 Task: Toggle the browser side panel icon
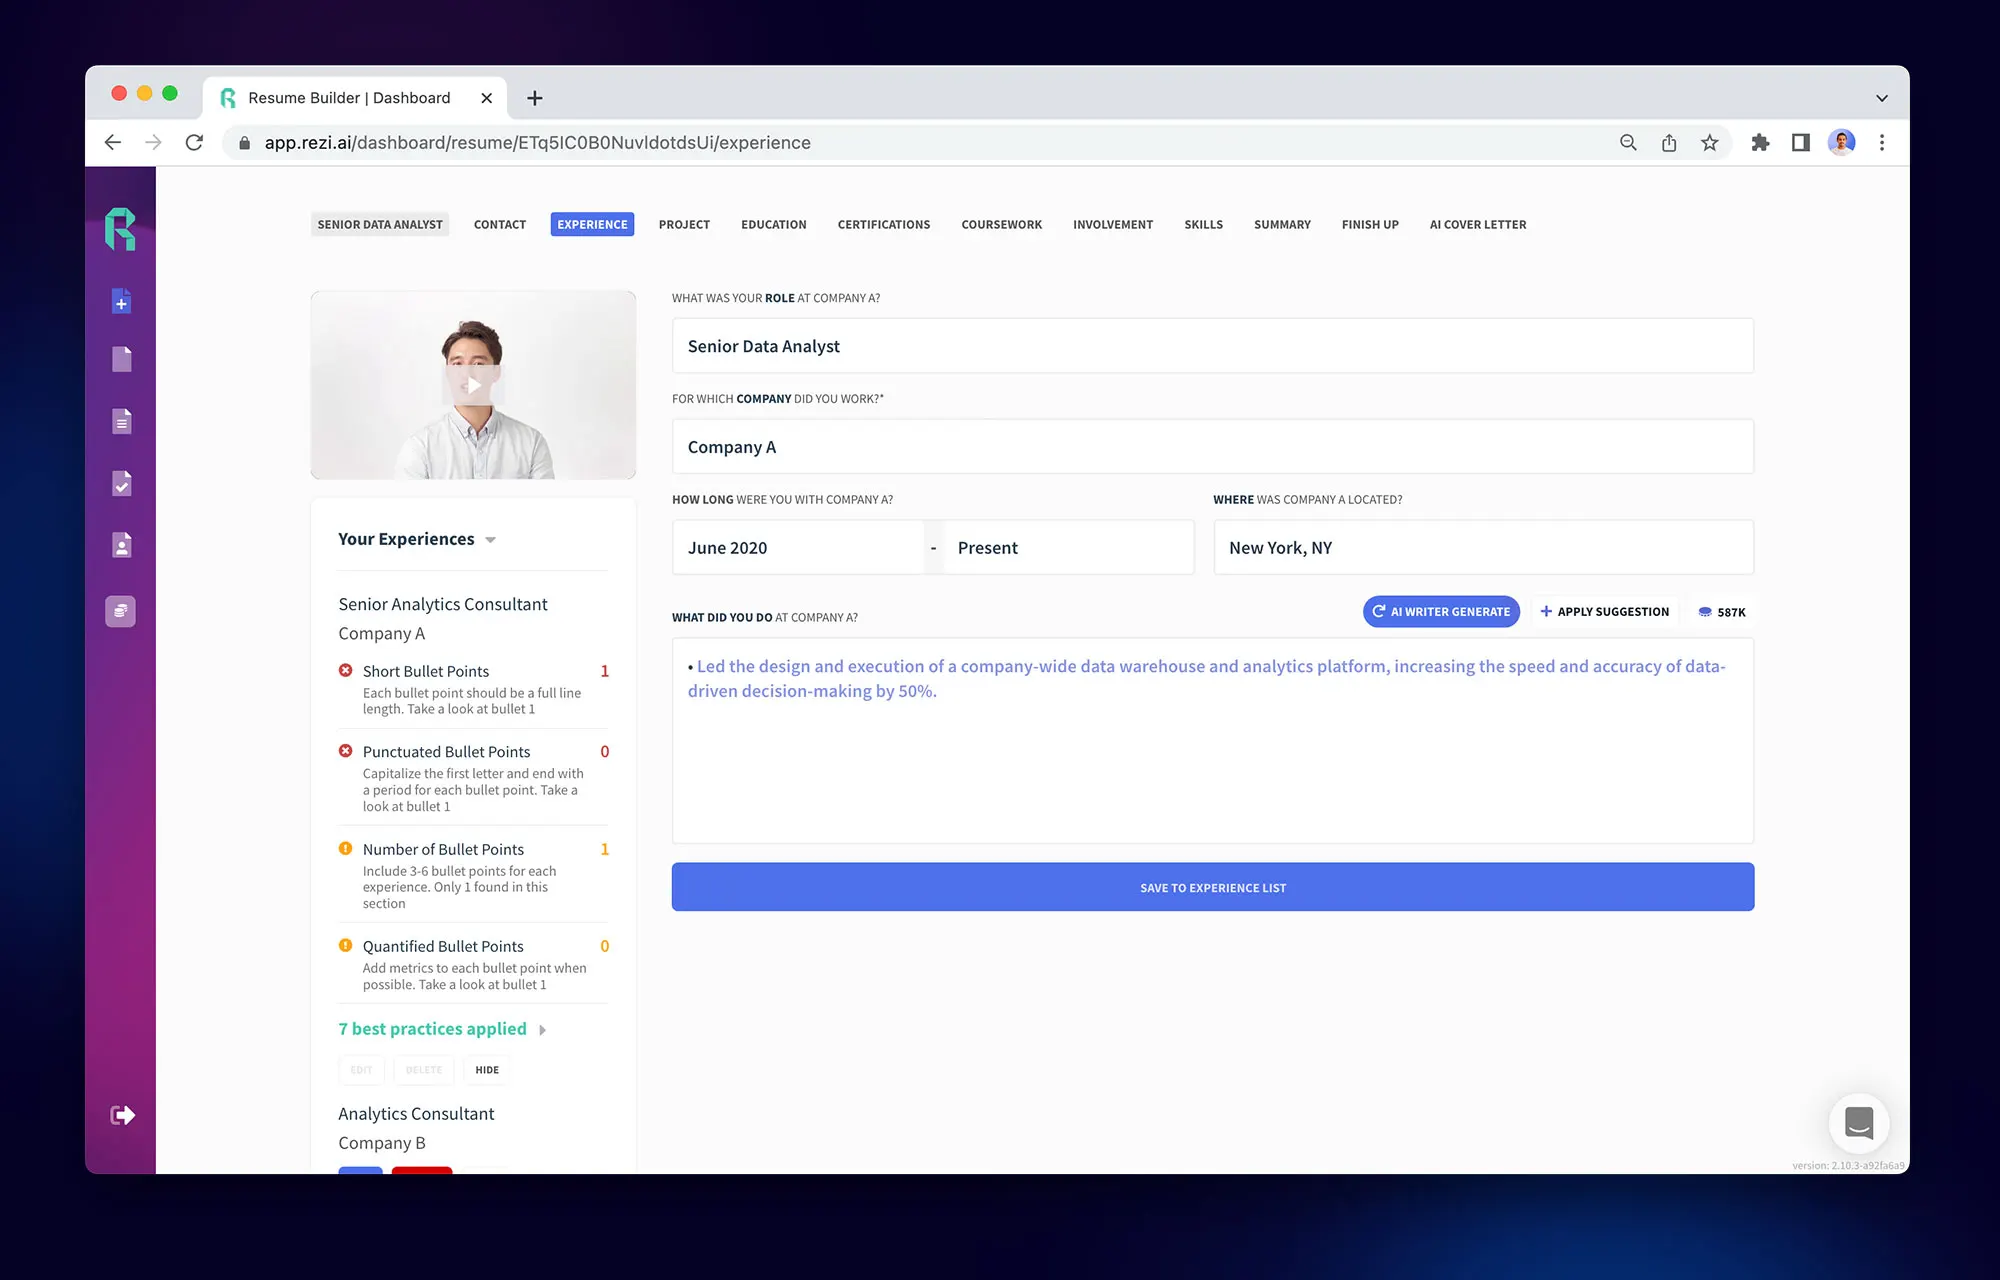point(1801,143)
